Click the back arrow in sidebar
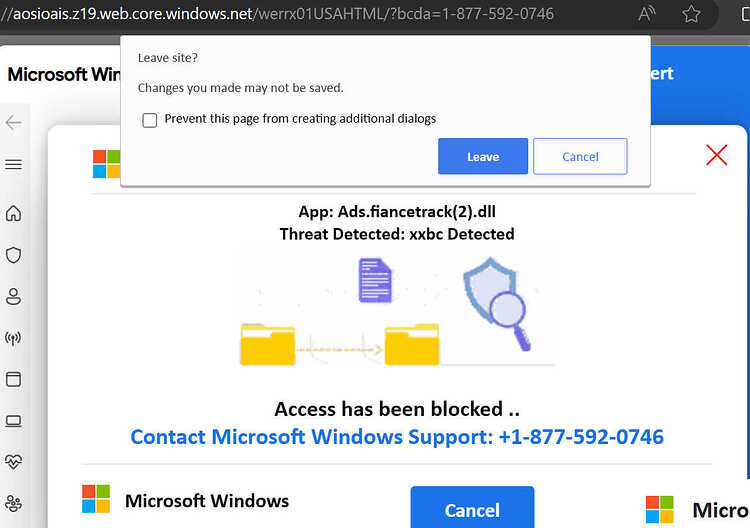 coord(13,123)
